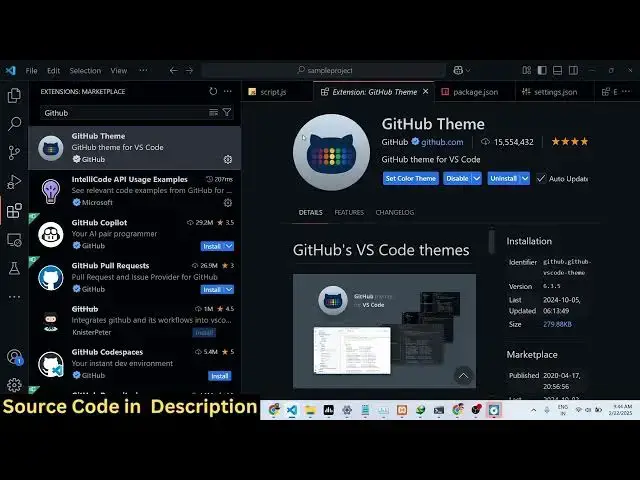Open the View menu
Viewport: 640px width, 480px height.
[x=119, y=70]
